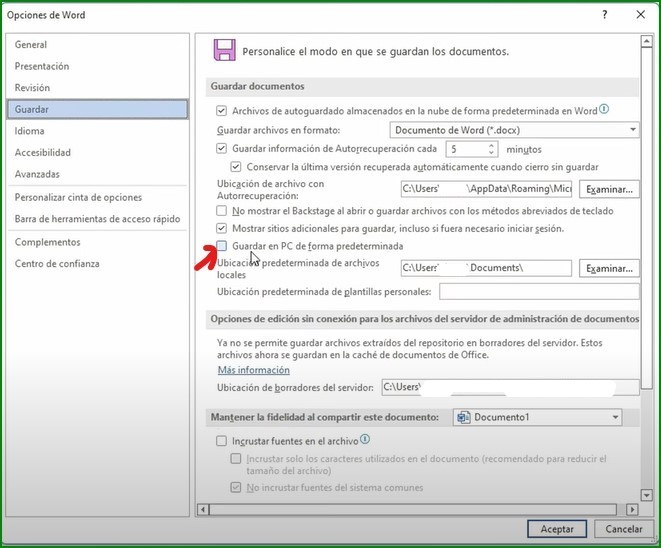Enable No mostrar el Backstage checkbox

coord(221,210)
